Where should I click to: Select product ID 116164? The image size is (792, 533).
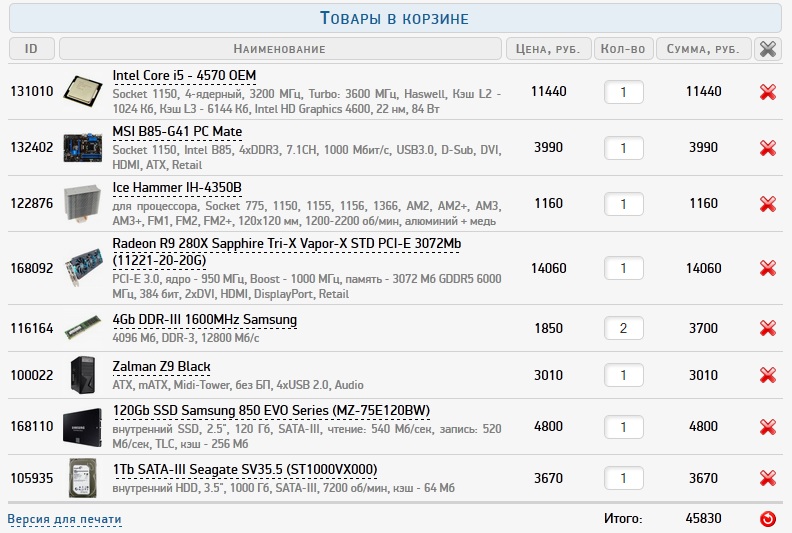(32, 328)
